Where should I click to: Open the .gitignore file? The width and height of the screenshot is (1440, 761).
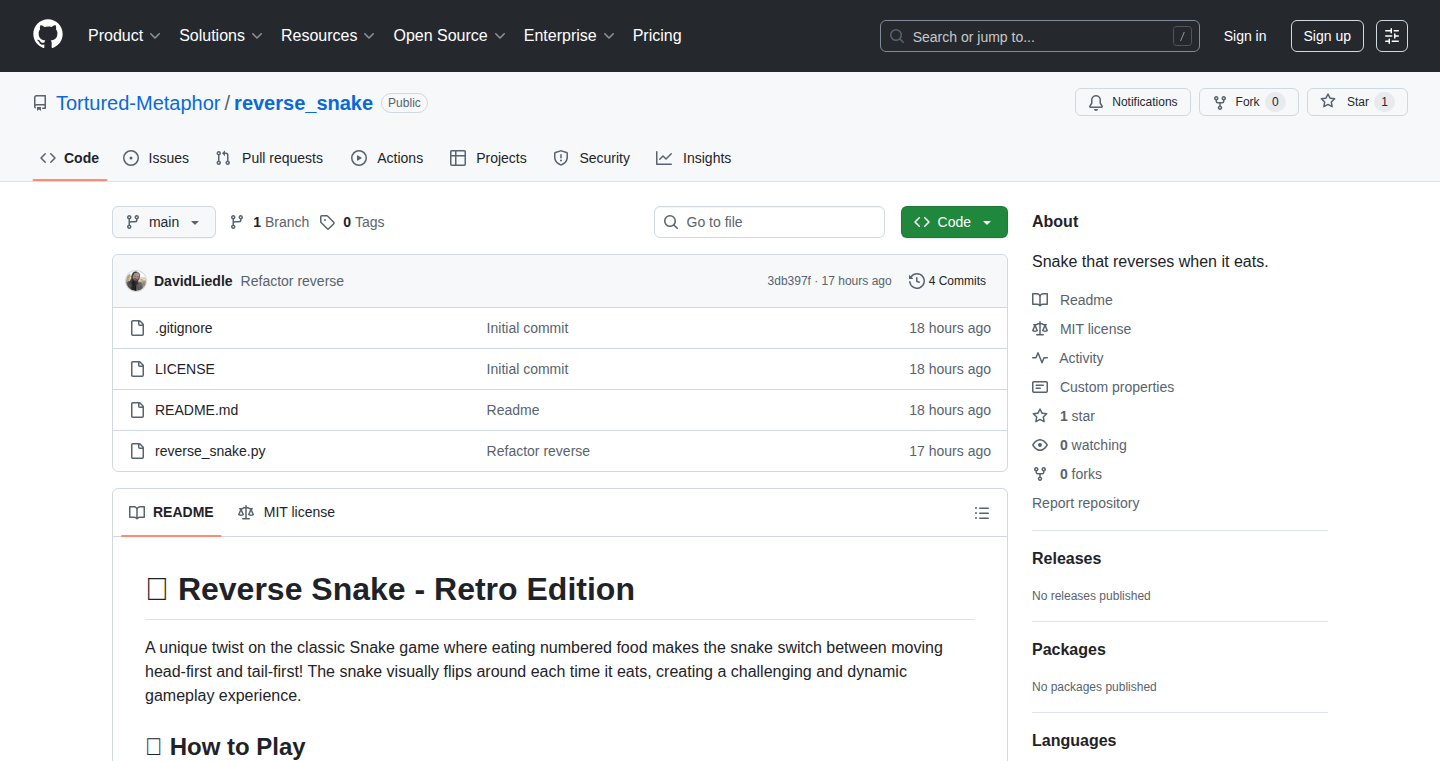(x=184, y=328)
